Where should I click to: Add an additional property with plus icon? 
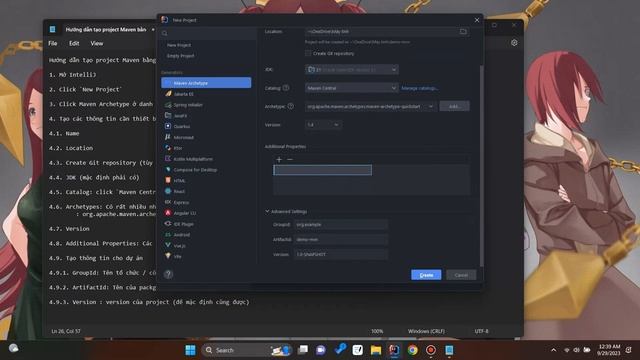(x=279, y=159)
